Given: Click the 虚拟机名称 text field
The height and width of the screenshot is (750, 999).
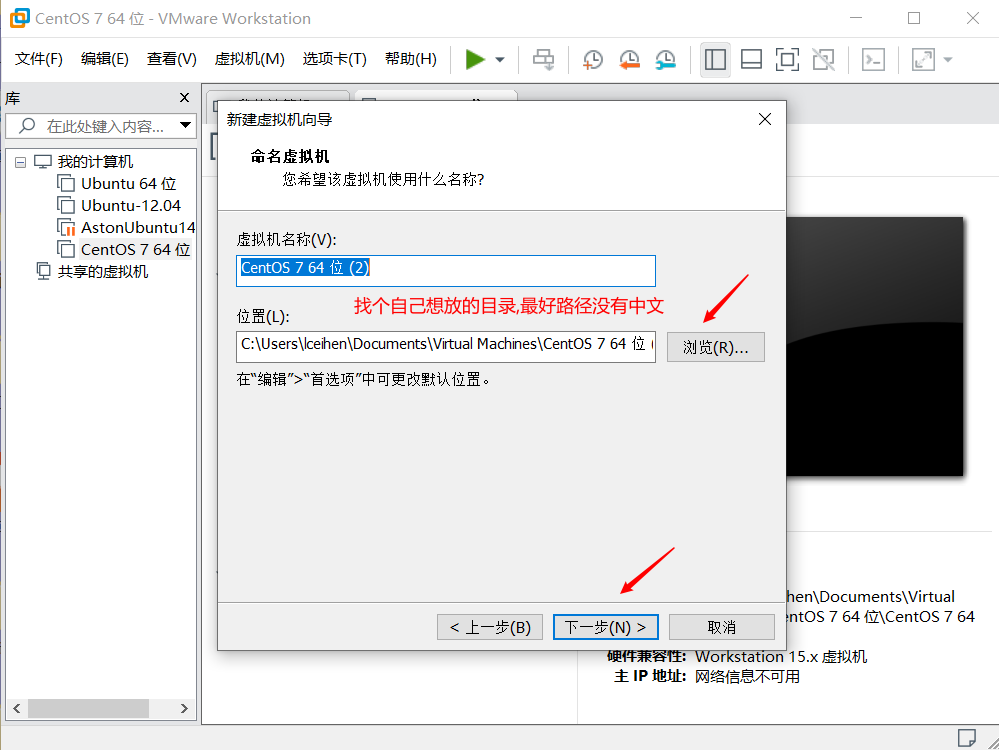Looking at the screenshot, I should click(x=445, y=271).
